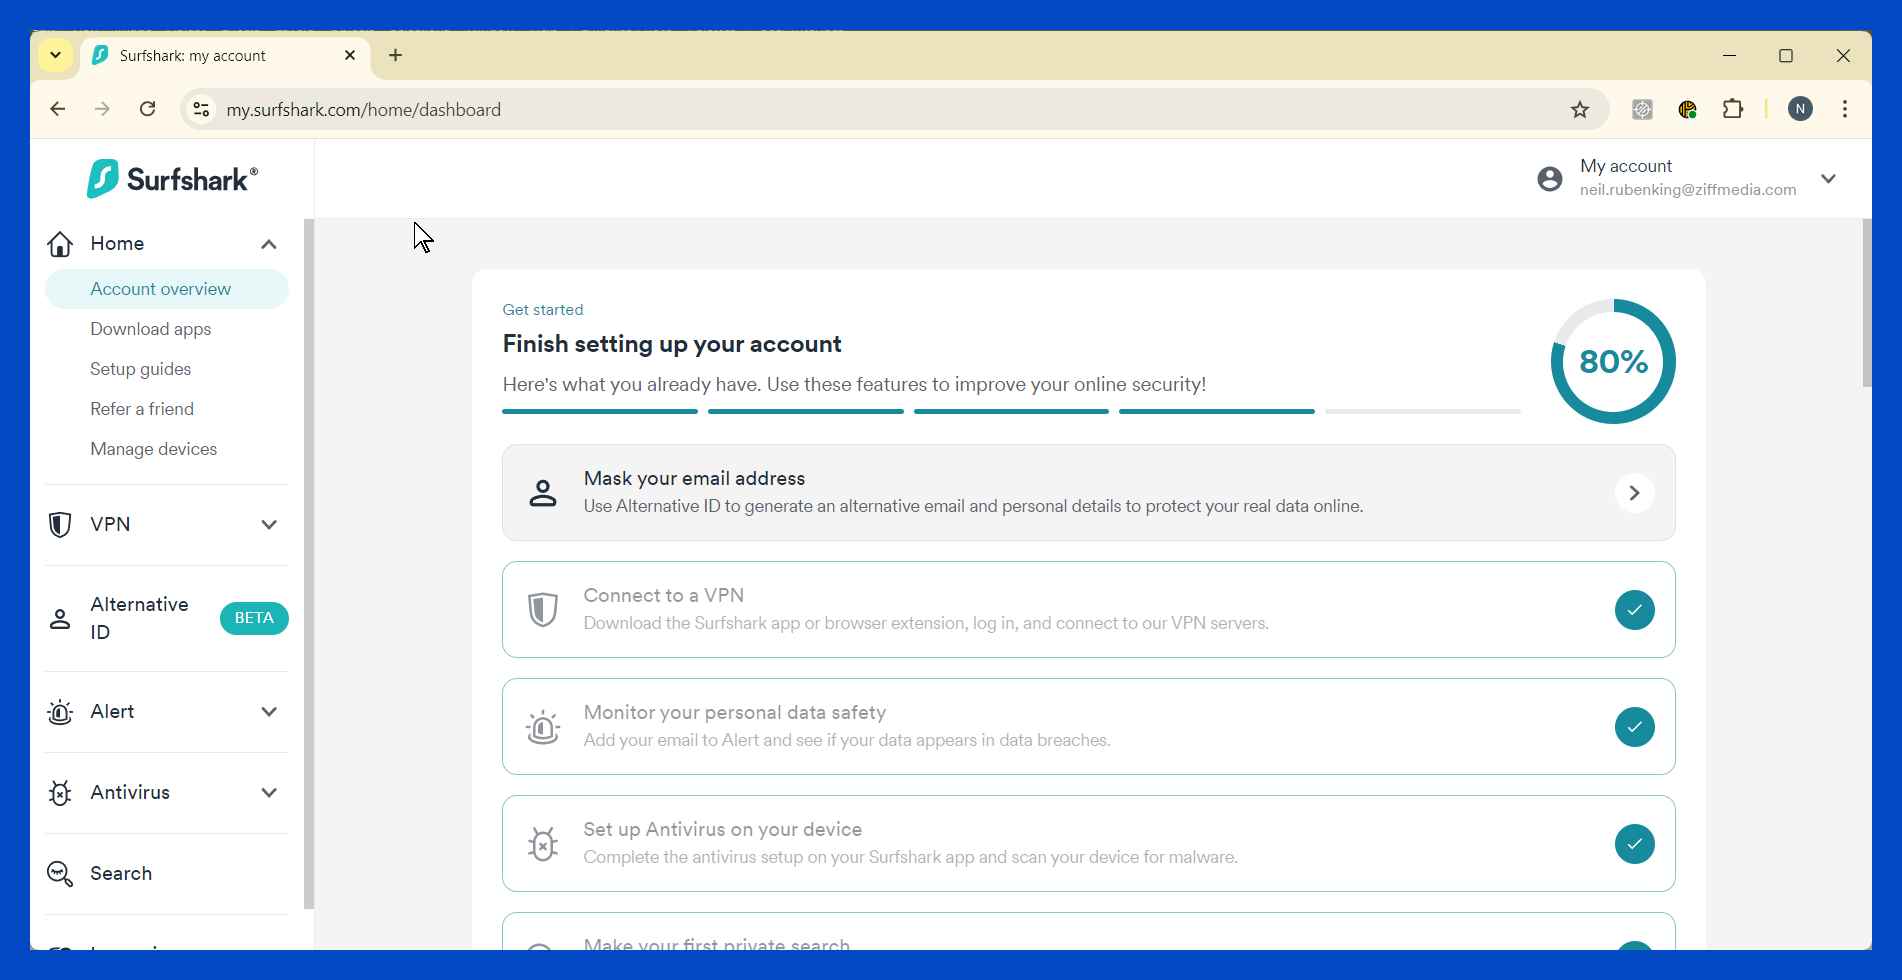Open Mask your email address arrow
The image size is (1902, 980).
(1634, 493)
